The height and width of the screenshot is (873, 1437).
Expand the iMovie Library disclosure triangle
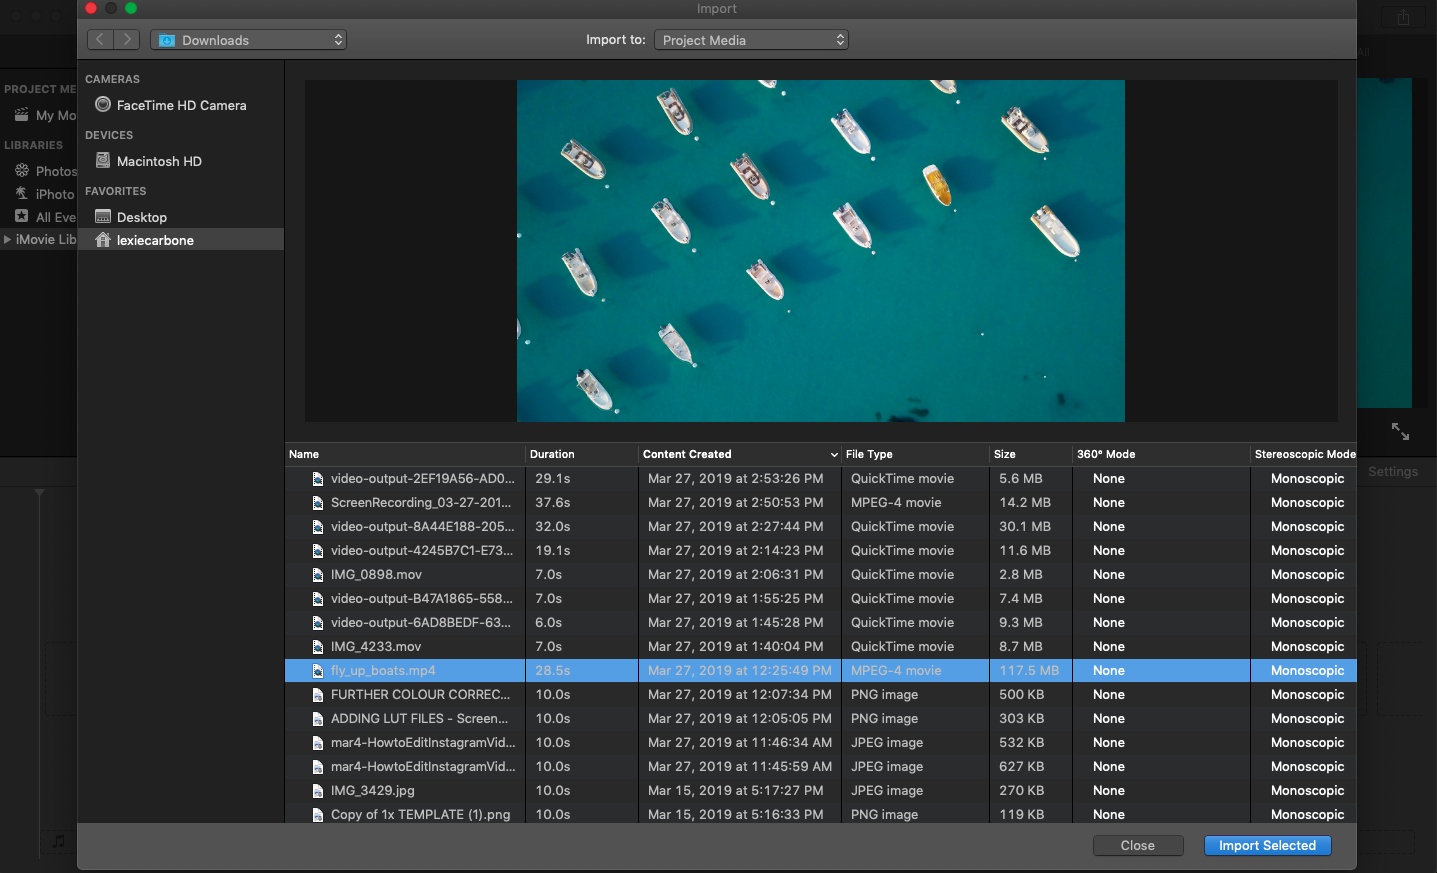(8, 239)
